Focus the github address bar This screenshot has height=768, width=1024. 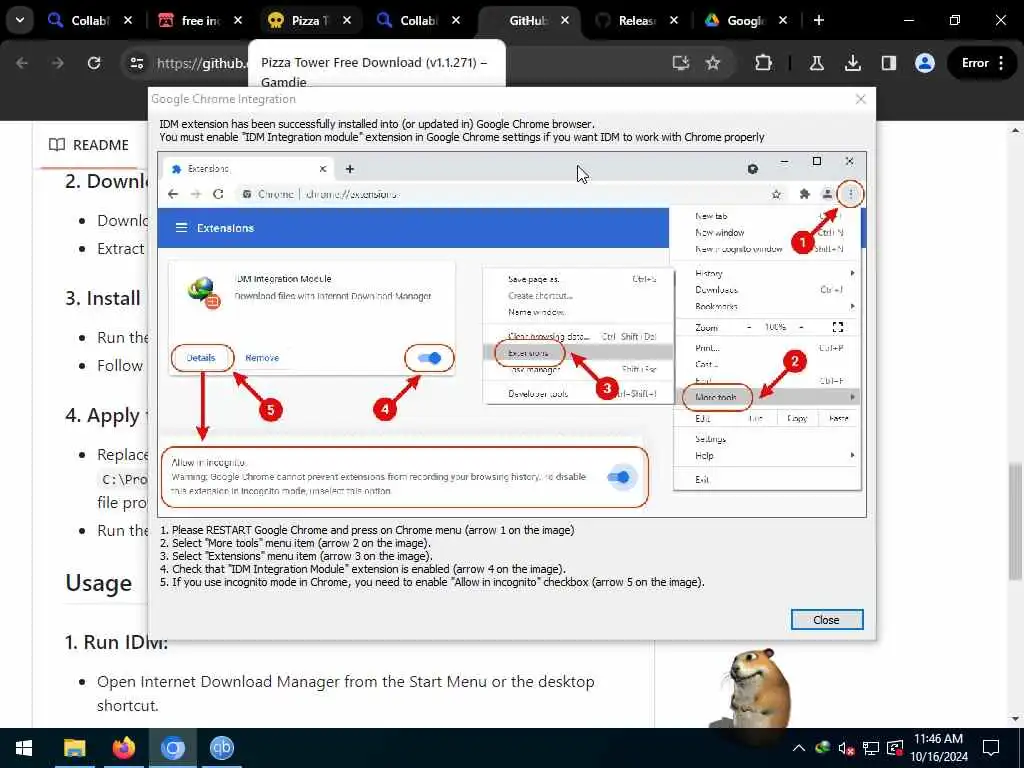202,63
